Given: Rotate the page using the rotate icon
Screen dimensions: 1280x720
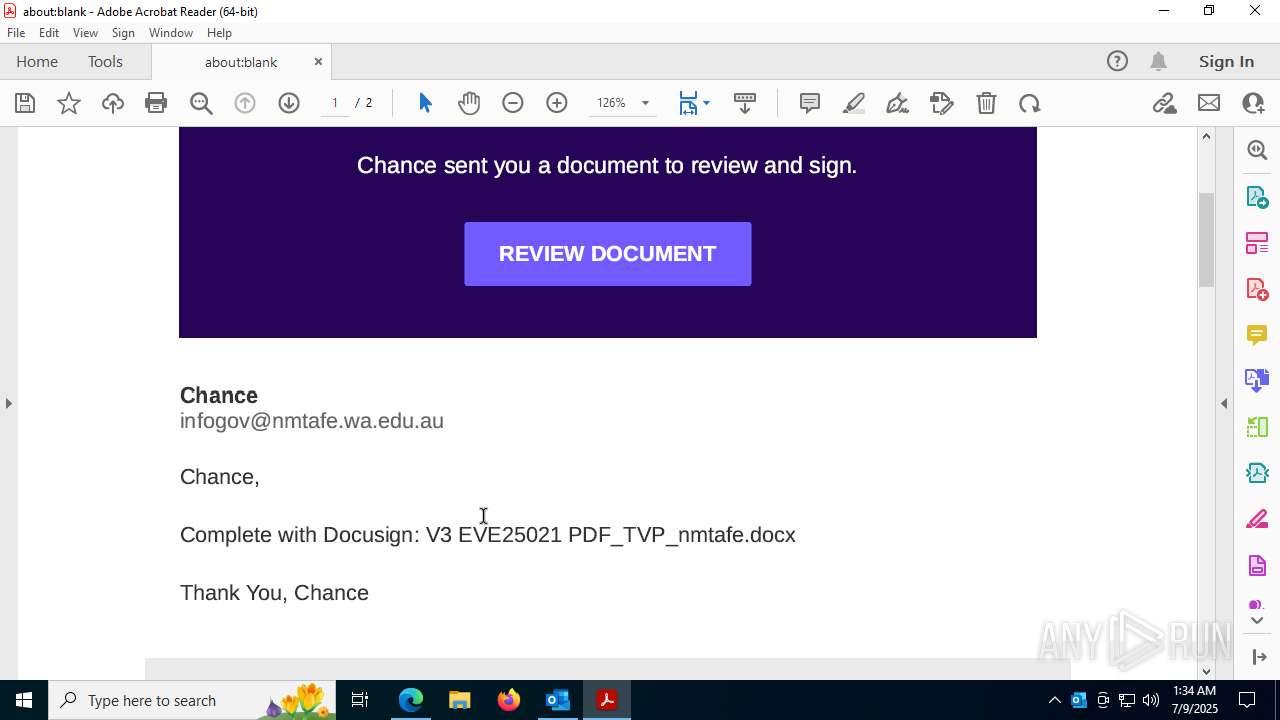Looking at the screenshot, I should click(x=1030, y=103).
